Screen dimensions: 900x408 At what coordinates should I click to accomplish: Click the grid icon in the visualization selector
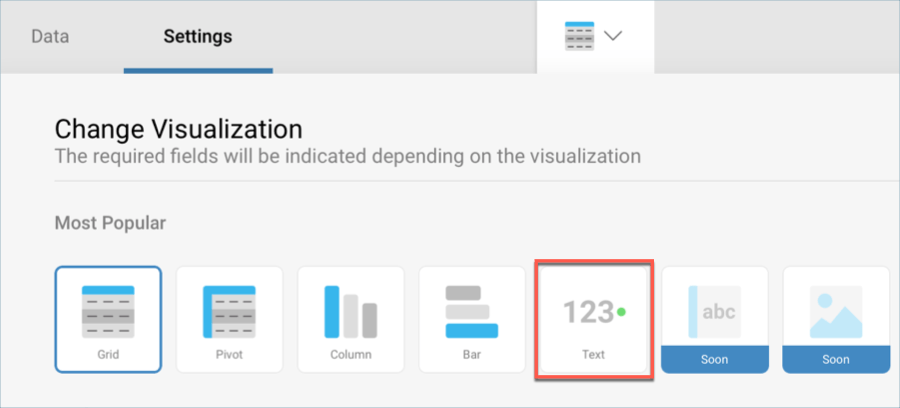[579, 36]
